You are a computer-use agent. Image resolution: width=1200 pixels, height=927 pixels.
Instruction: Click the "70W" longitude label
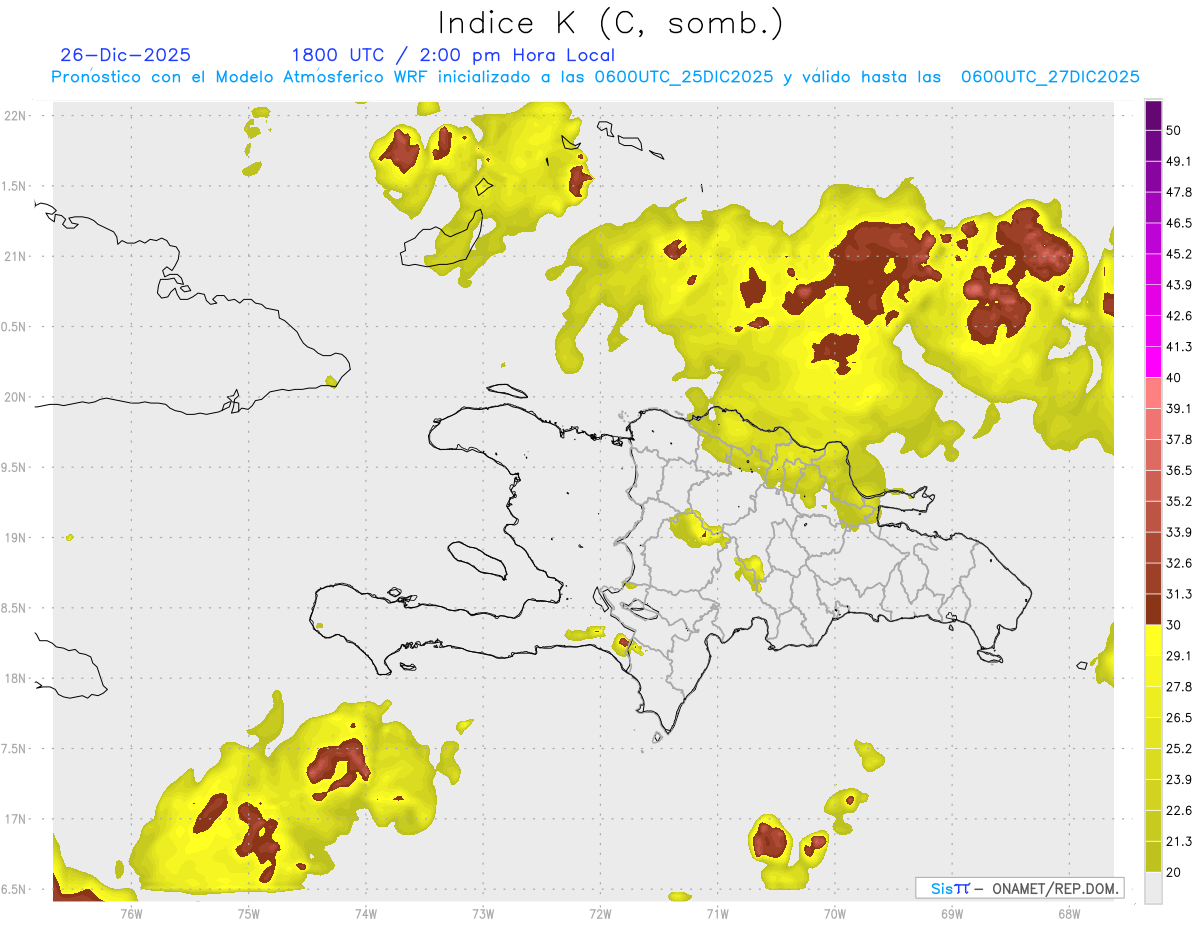(835, 913)
